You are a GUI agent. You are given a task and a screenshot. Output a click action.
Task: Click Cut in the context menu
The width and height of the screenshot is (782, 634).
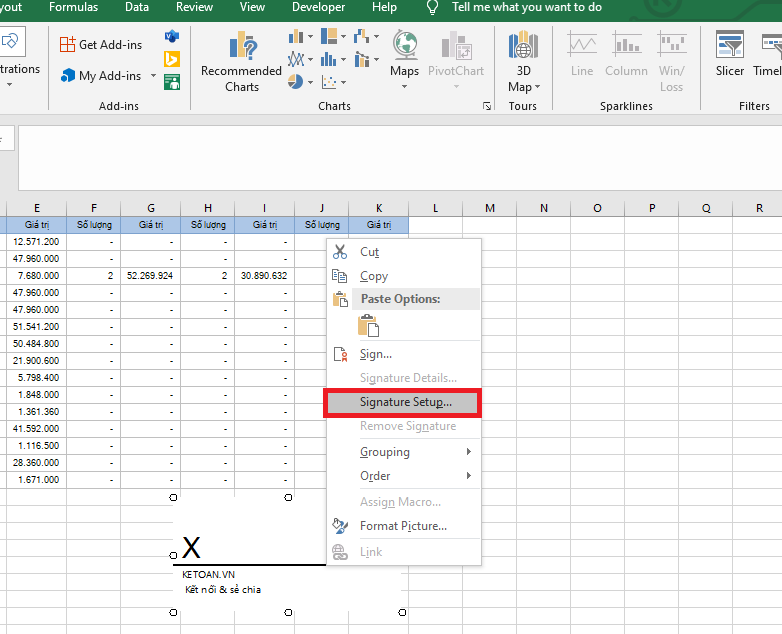[369, 252]
